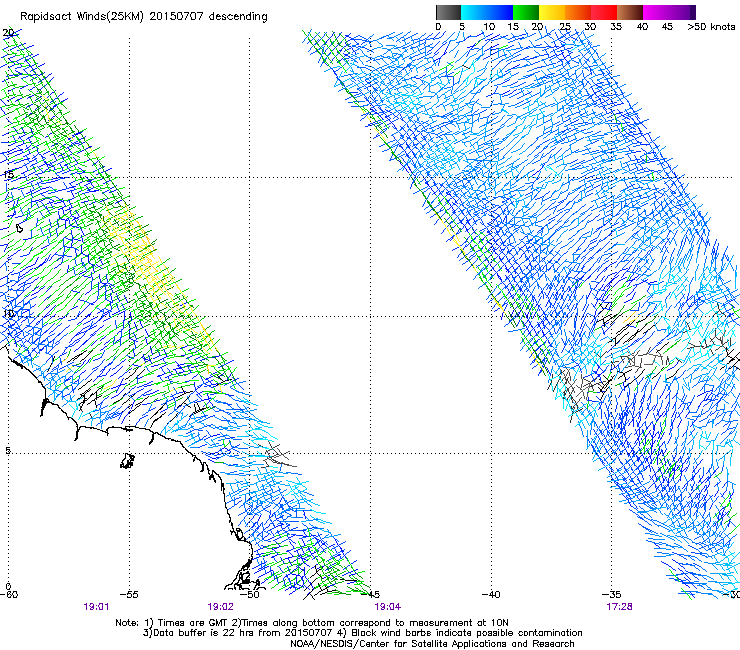Click the gray 0-5 knots color segment
This screenshot has width=740, height=650.
pos(448,12)
